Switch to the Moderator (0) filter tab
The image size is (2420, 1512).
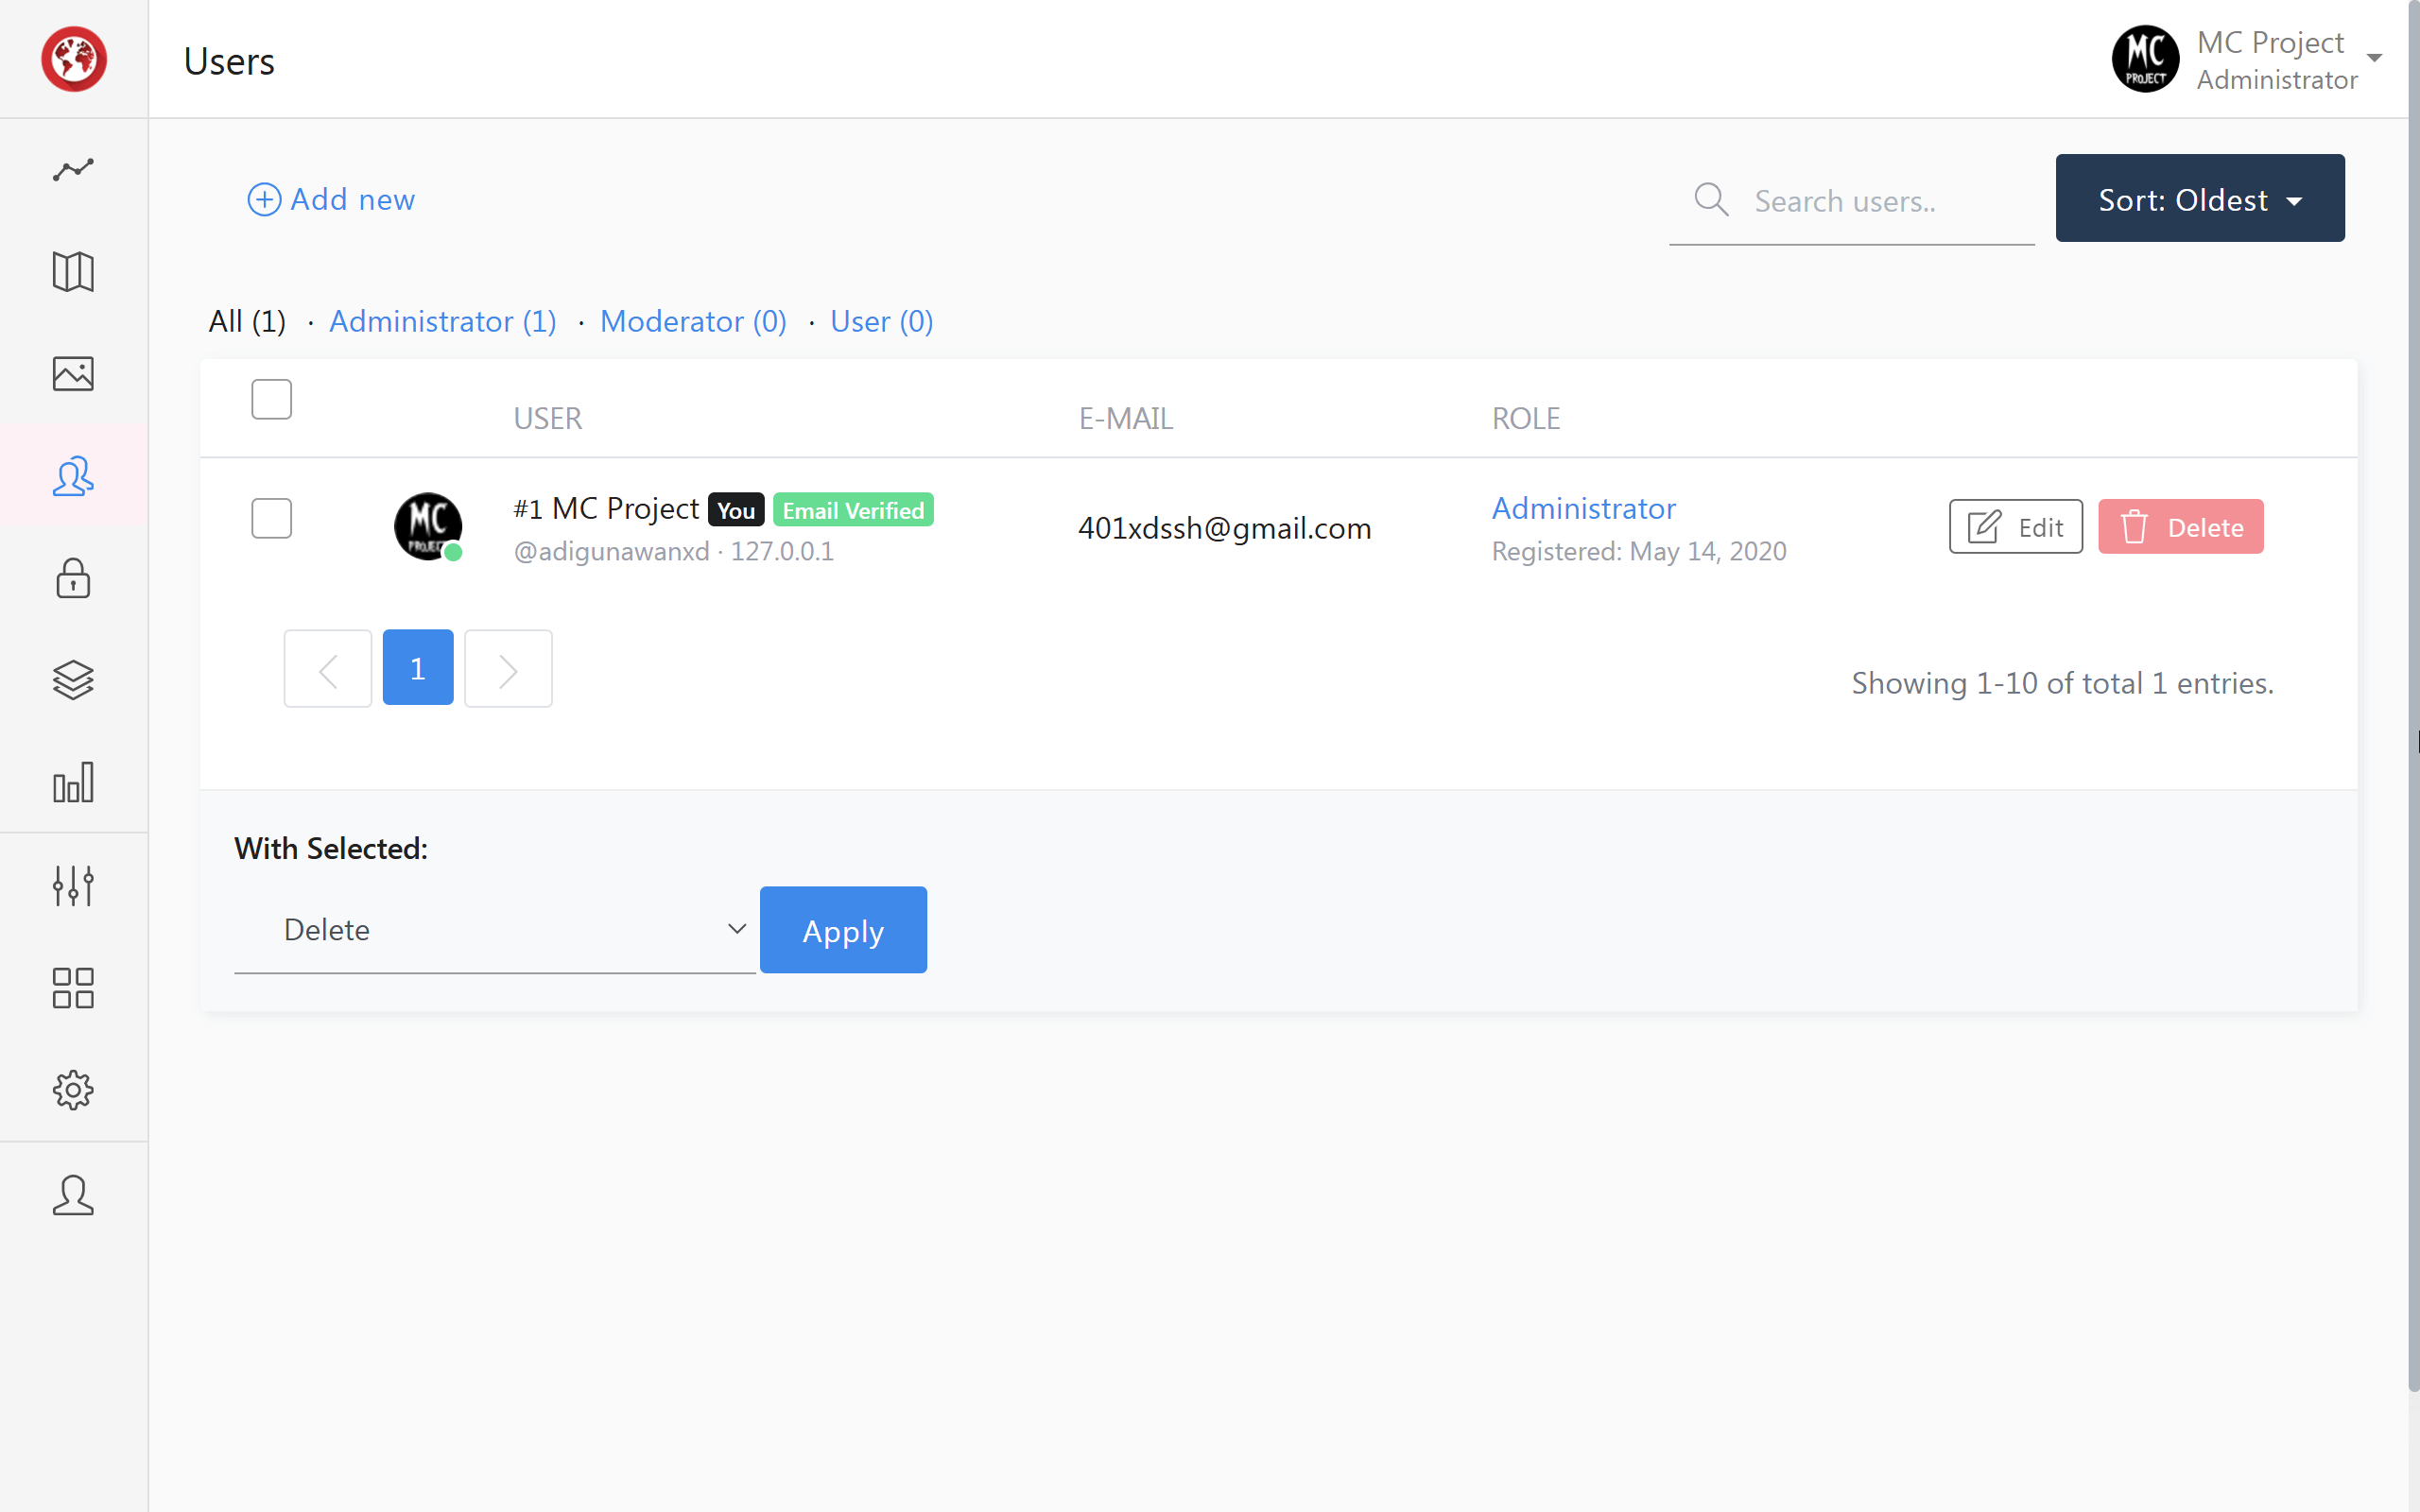693,321
